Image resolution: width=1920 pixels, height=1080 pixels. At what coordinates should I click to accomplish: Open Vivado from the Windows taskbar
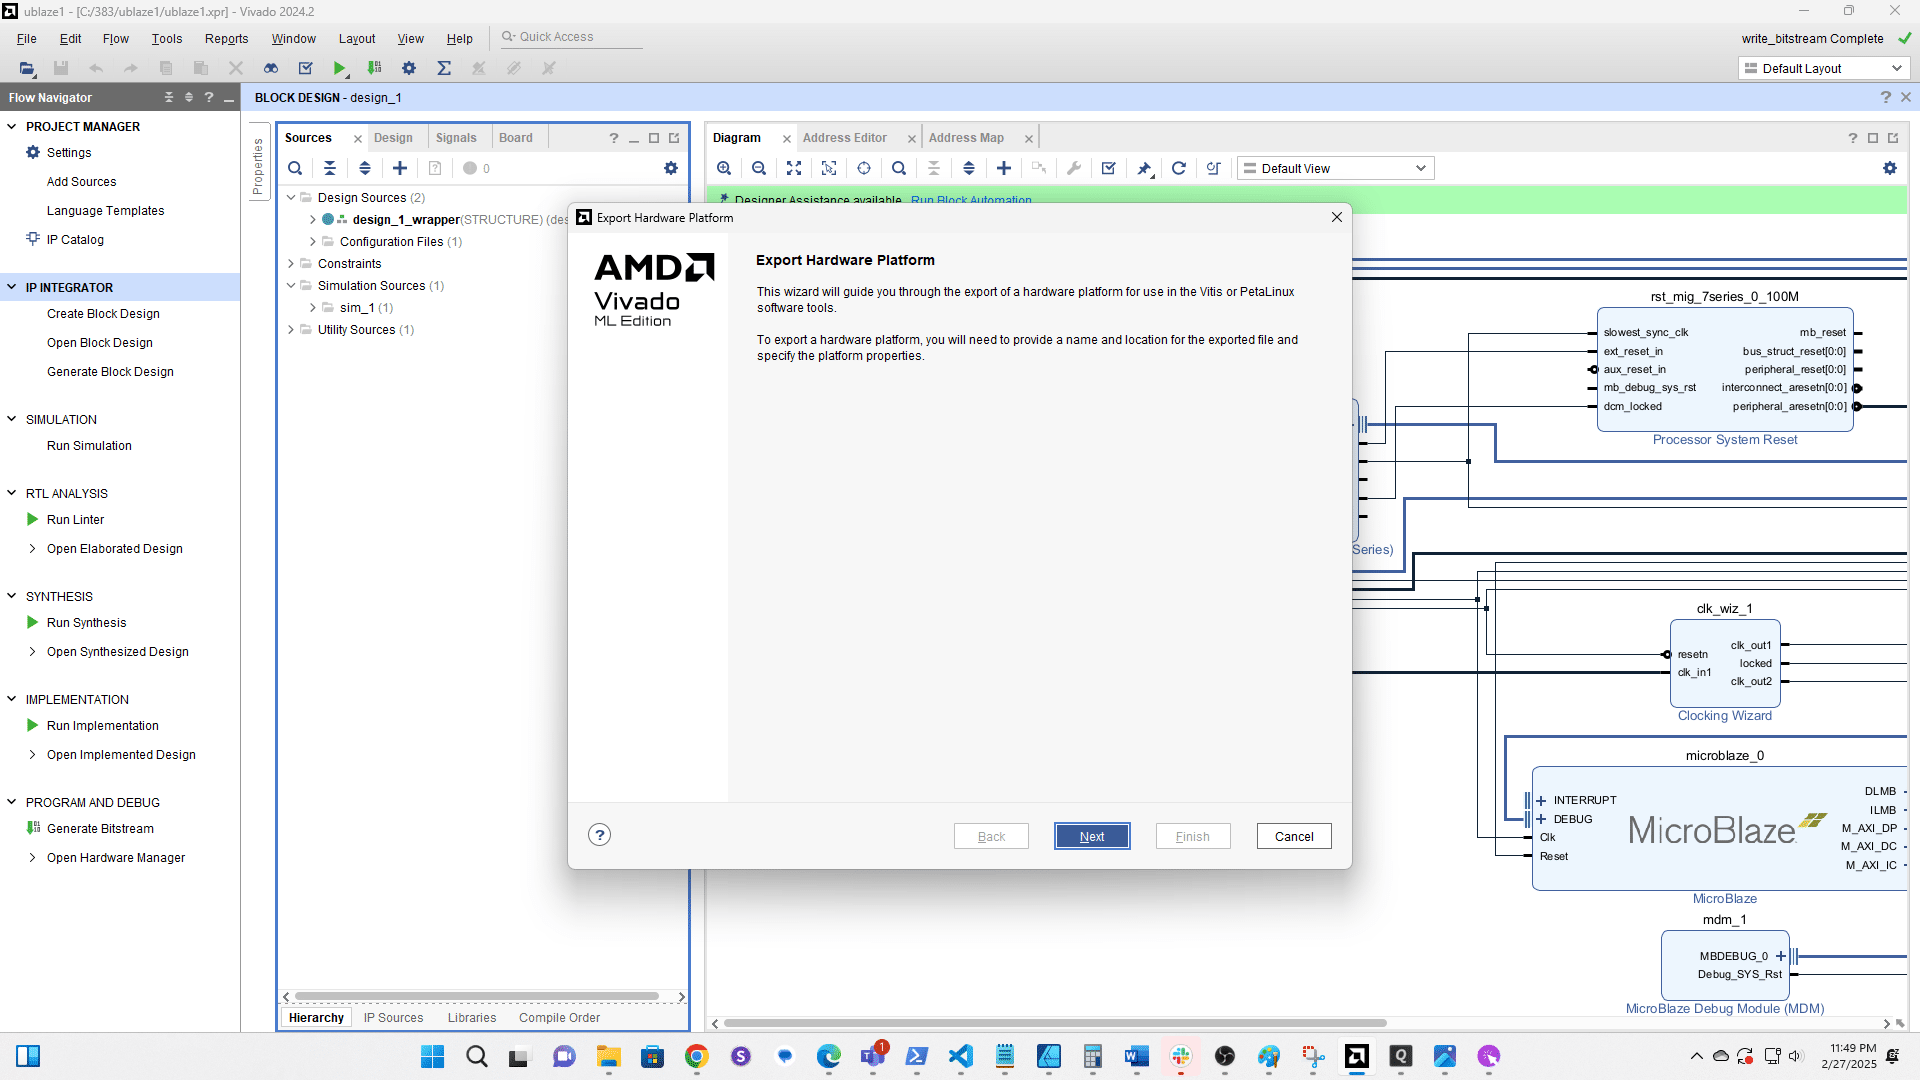[1357, 1056]
